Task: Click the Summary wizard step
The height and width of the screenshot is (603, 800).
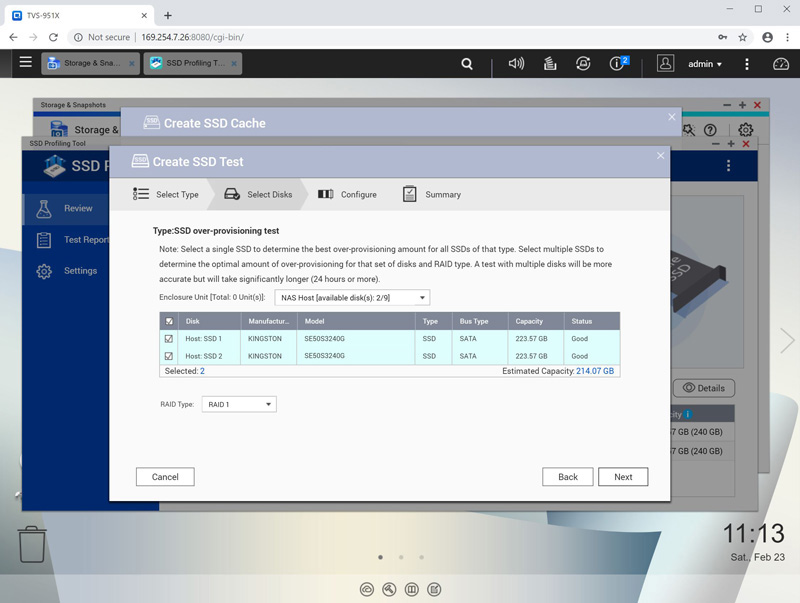Action: pyautogui.click(x=432, y=194)
